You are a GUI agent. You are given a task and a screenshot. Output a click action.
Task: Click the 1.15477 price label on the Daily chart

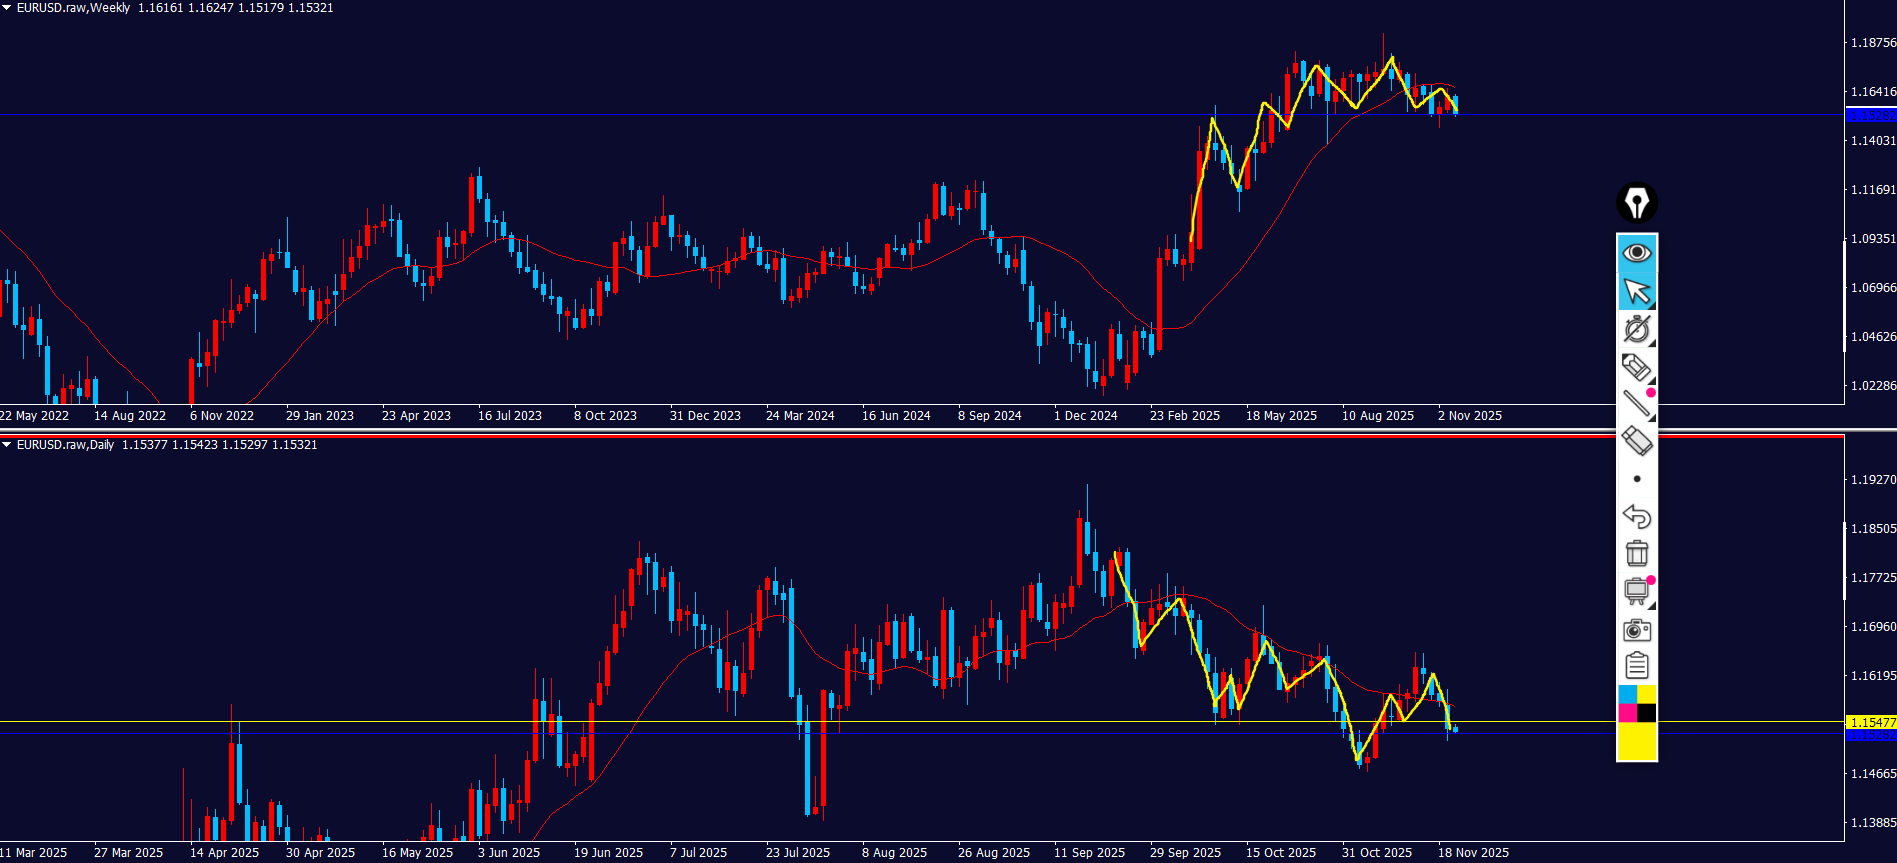pos(1870,722)
